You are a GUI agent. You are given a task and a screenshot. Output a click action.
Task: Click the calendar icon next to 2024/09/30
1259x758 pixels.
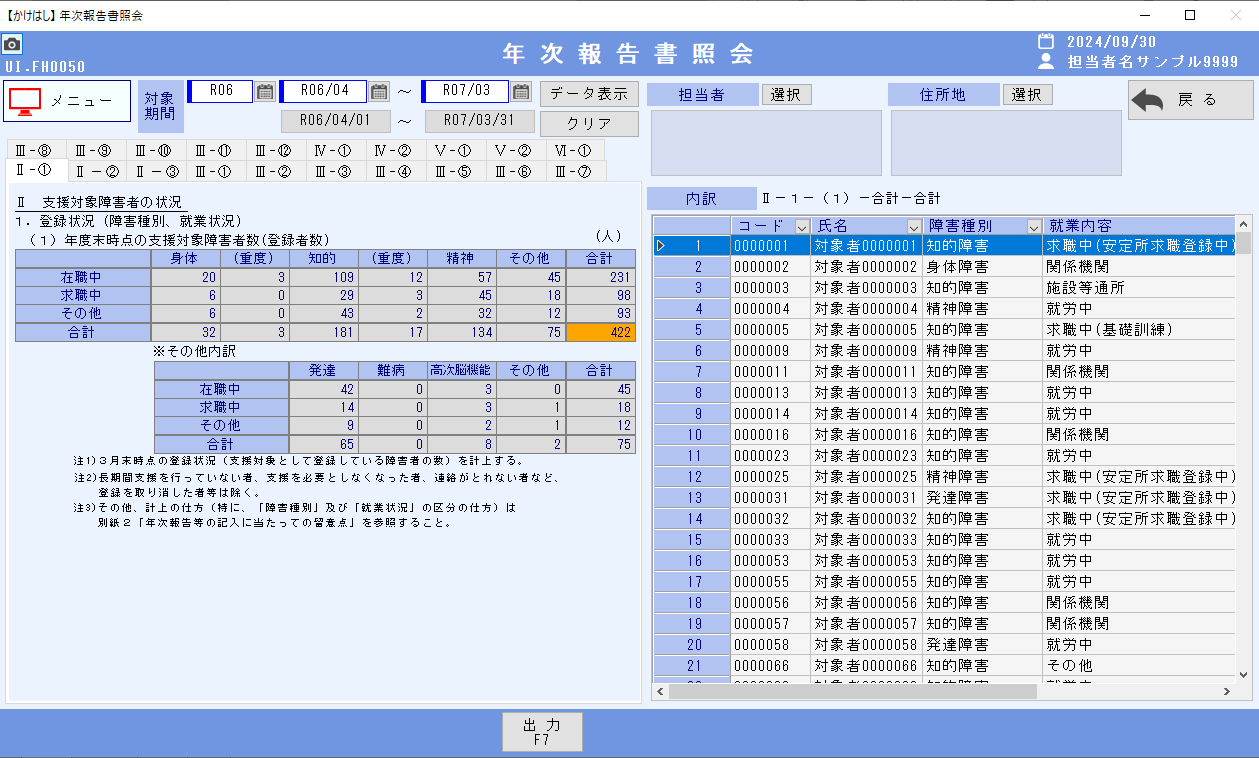1046,42
